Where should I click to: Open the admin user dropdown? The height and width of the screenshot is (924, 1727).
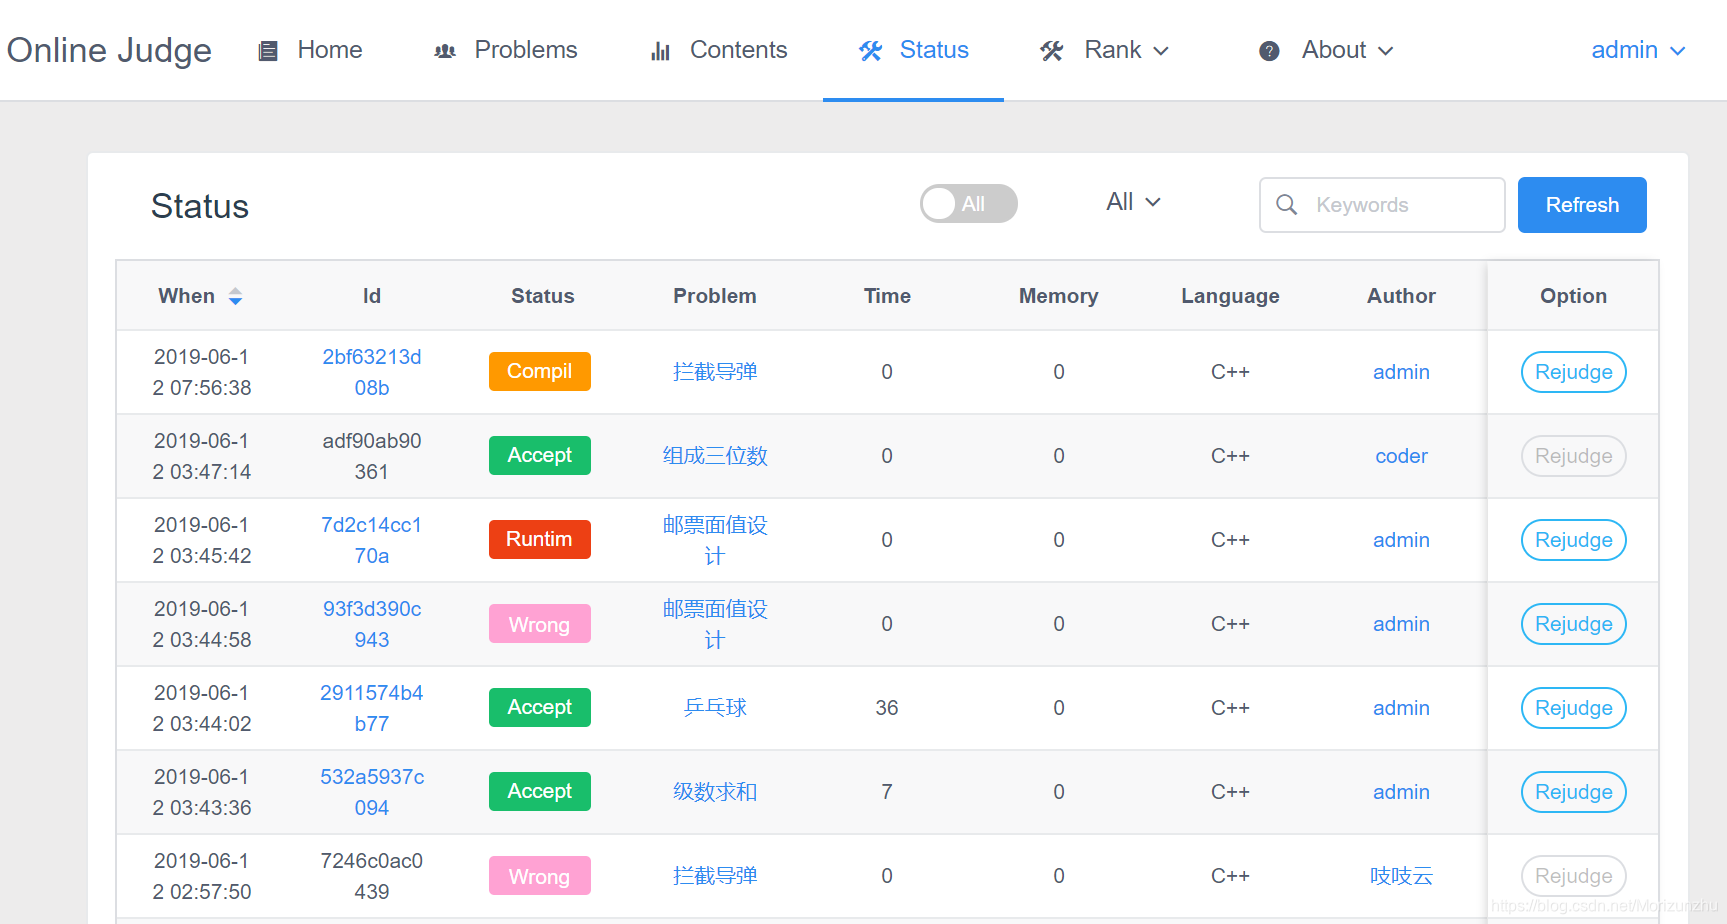point(1638,50)
